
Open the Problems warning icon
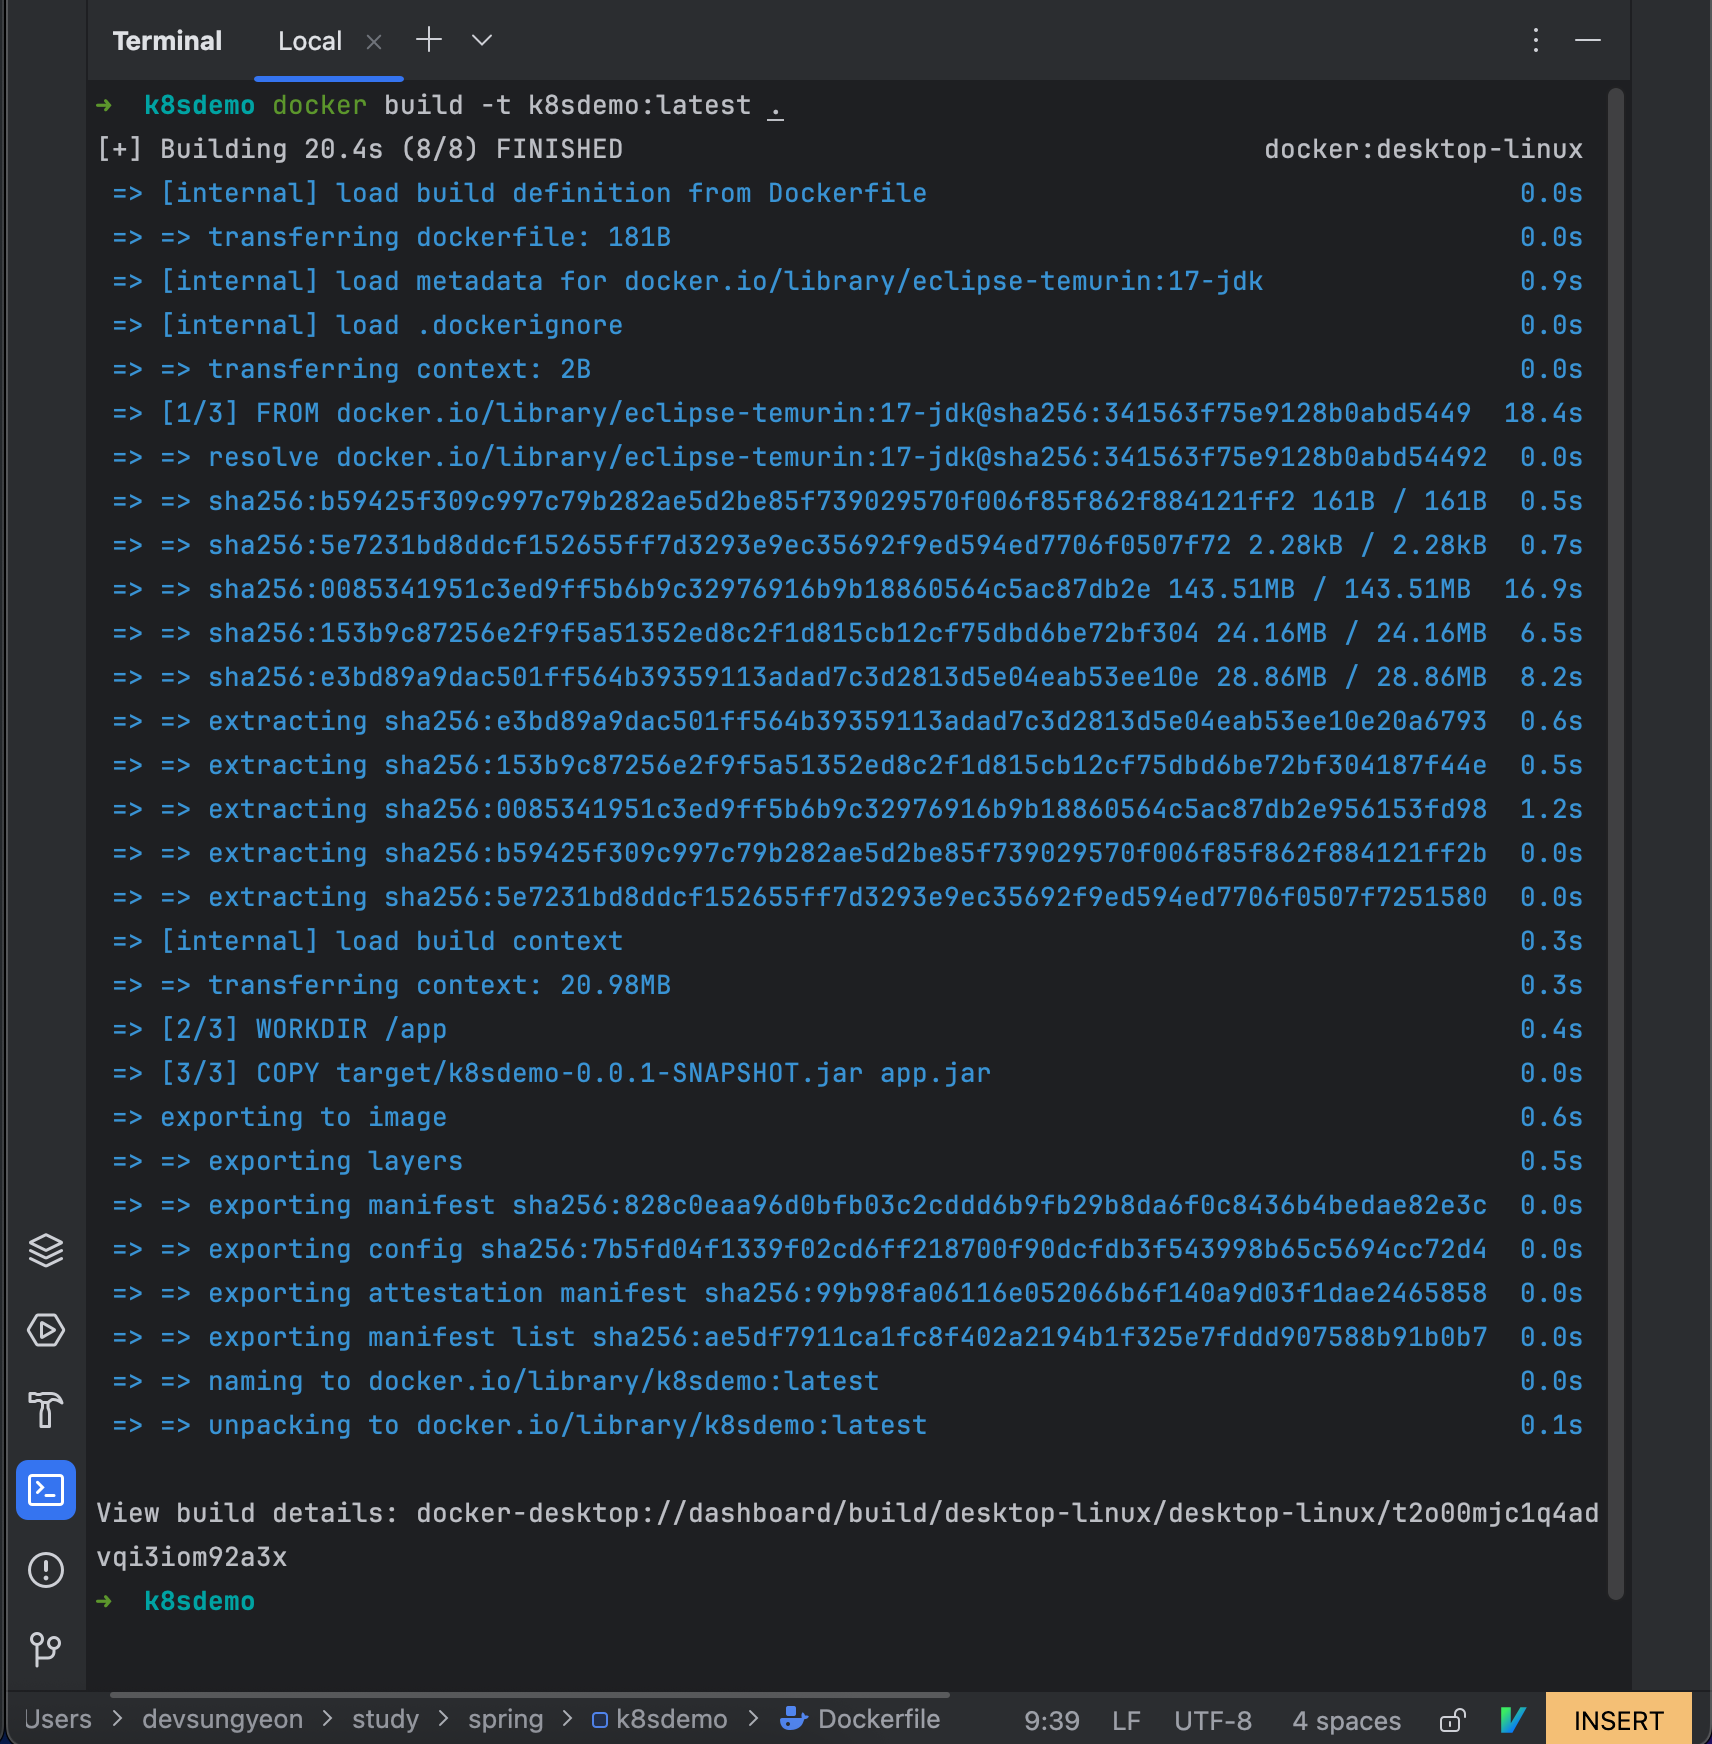click(46, 1570)
